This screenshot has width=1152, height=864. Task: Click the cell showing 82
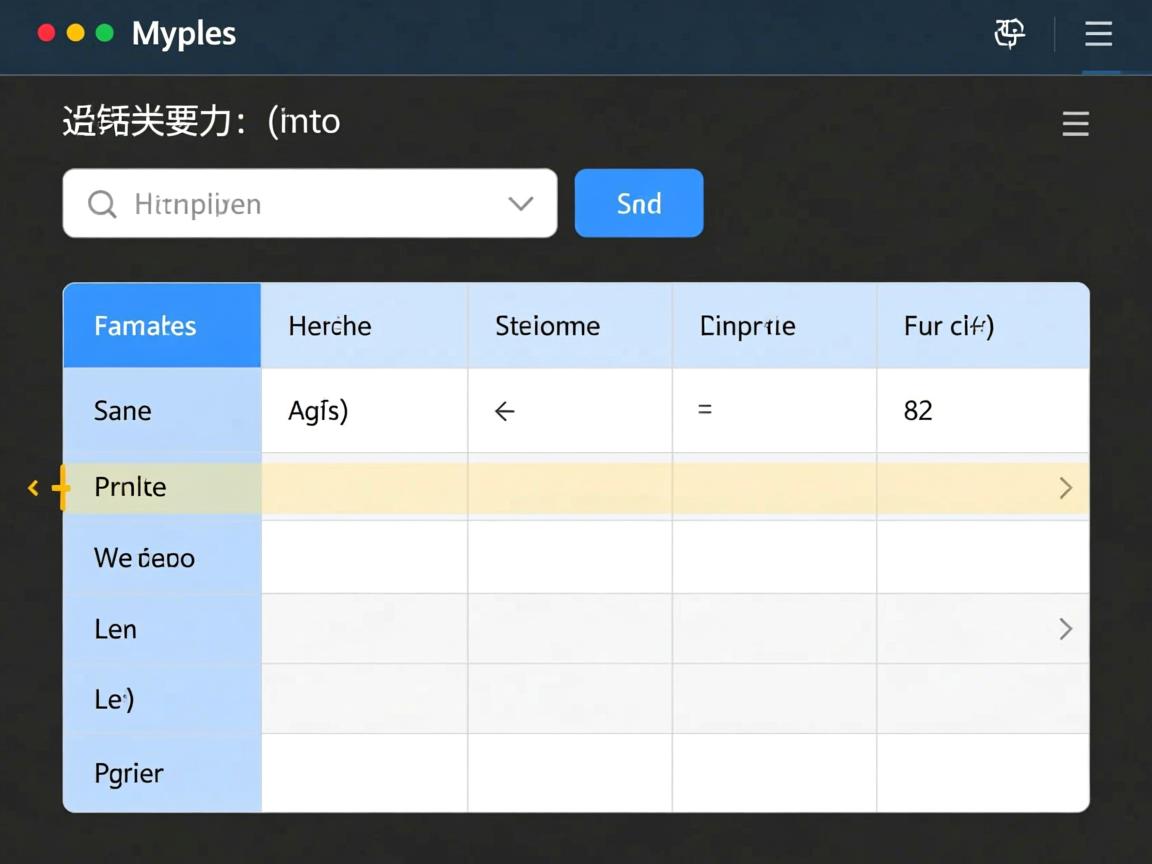pyautogui.click(x=918, y=411)
